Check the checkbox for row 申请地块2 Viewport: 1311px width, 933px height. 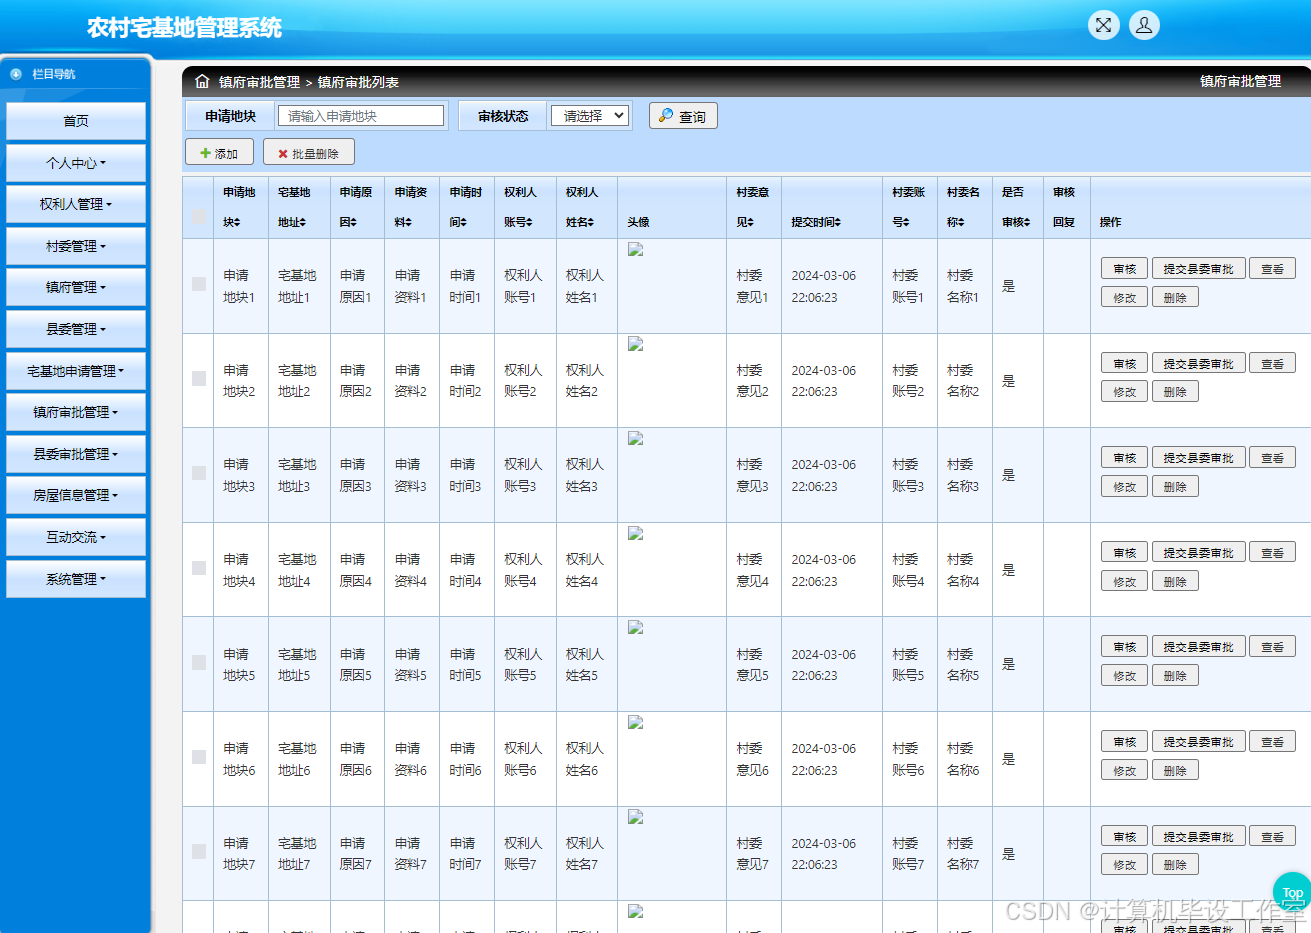pyautogui.click(x=198, y=378)
